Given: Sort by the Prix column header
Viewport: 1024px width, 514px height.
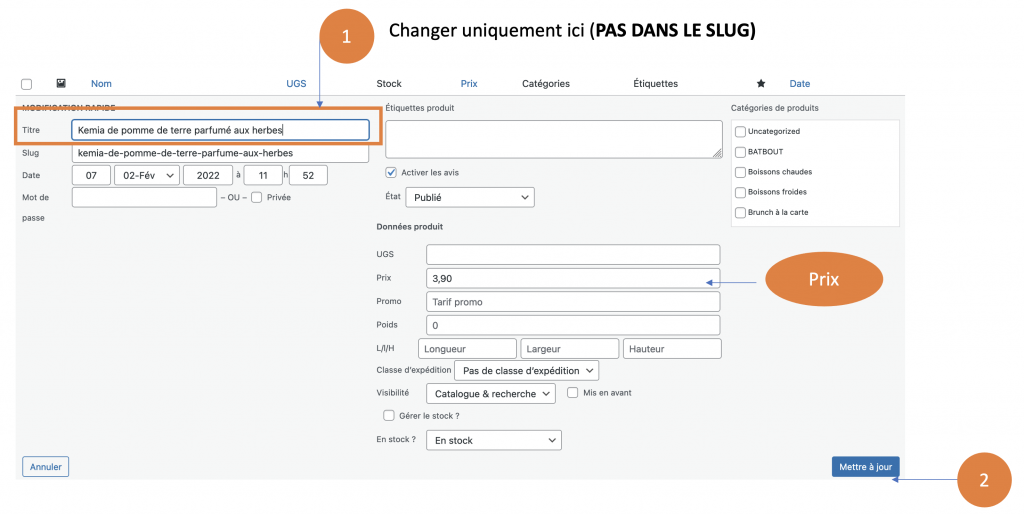Looking at the screenshot, I should 470,84.
